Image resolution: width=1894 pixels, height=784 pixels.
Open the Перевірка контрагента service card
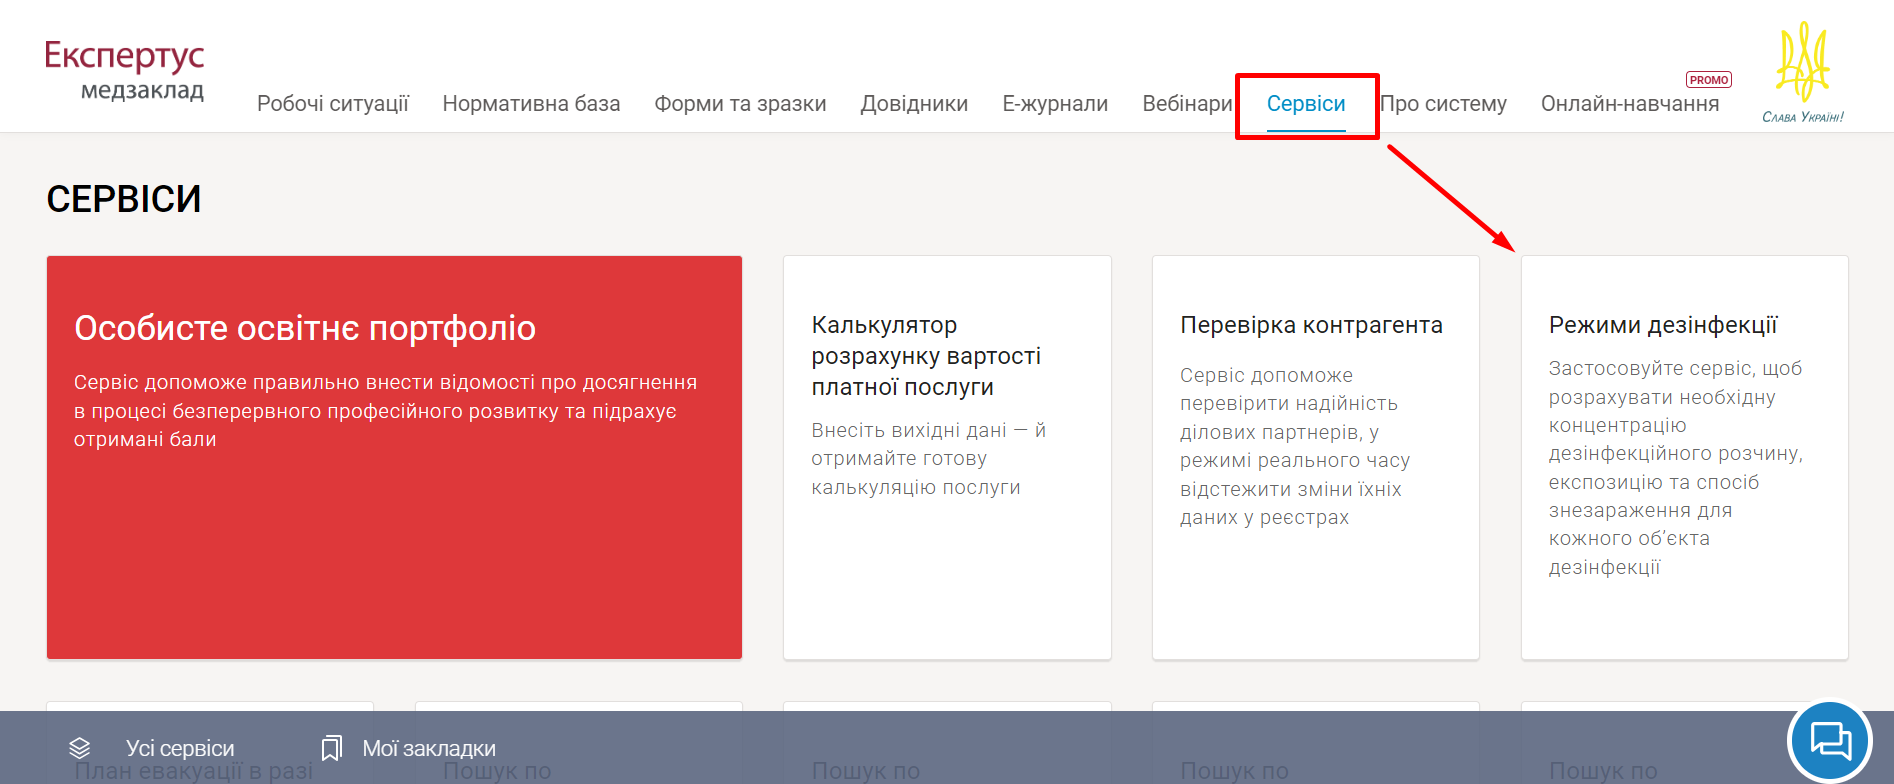(1315, 457)
